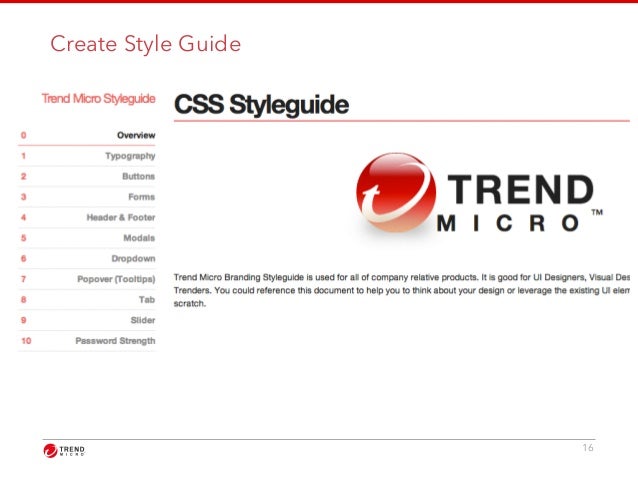Go to Popover (Tooltips) section
This screenshot has width=638, height=479.
click(x=87, y=279)
